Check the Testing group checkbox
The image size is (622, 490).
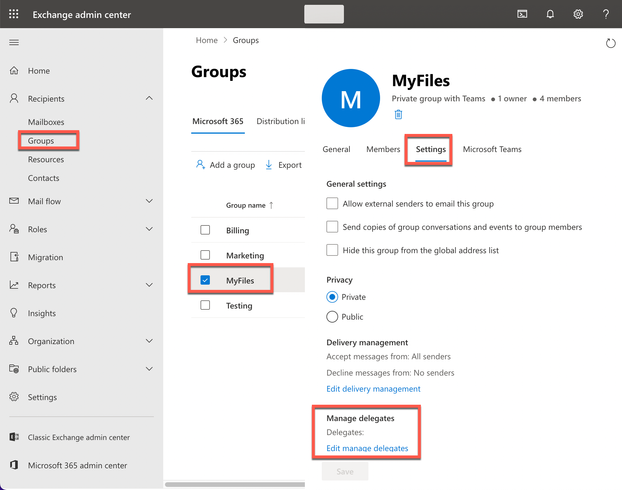coord(205,305)
